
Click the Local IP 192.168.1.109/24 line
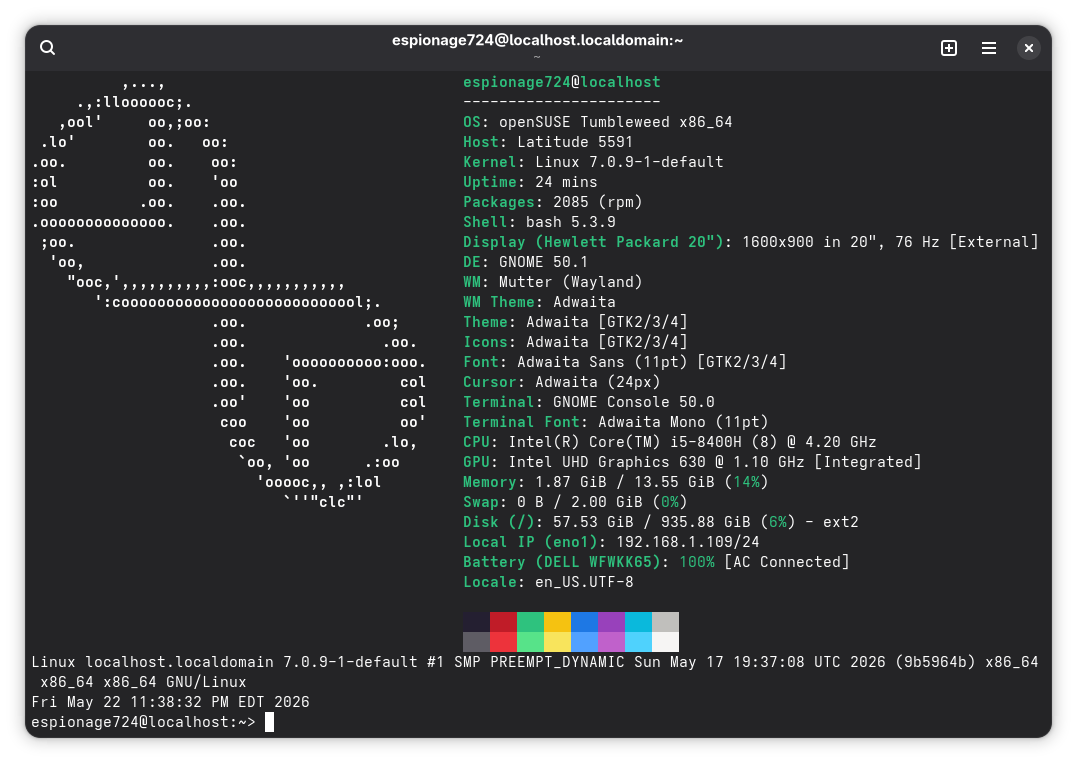coord(611,542)
